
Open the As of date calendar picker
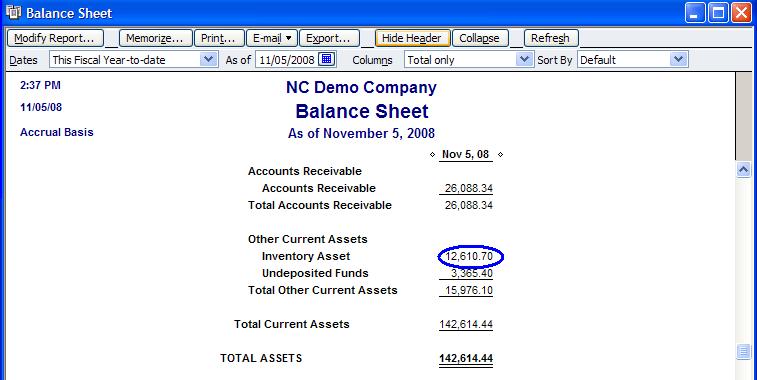pos(327,59)
